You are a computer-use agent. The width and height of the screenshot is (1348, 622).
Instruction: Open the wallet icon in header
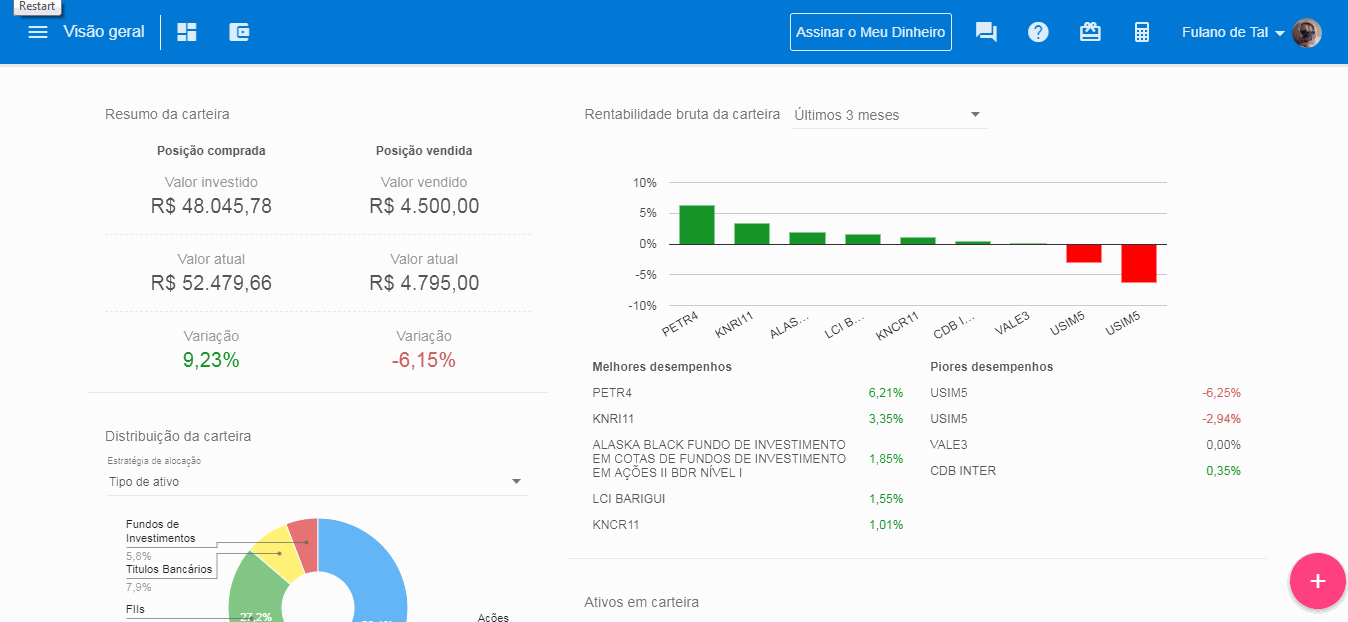[239, 32]
